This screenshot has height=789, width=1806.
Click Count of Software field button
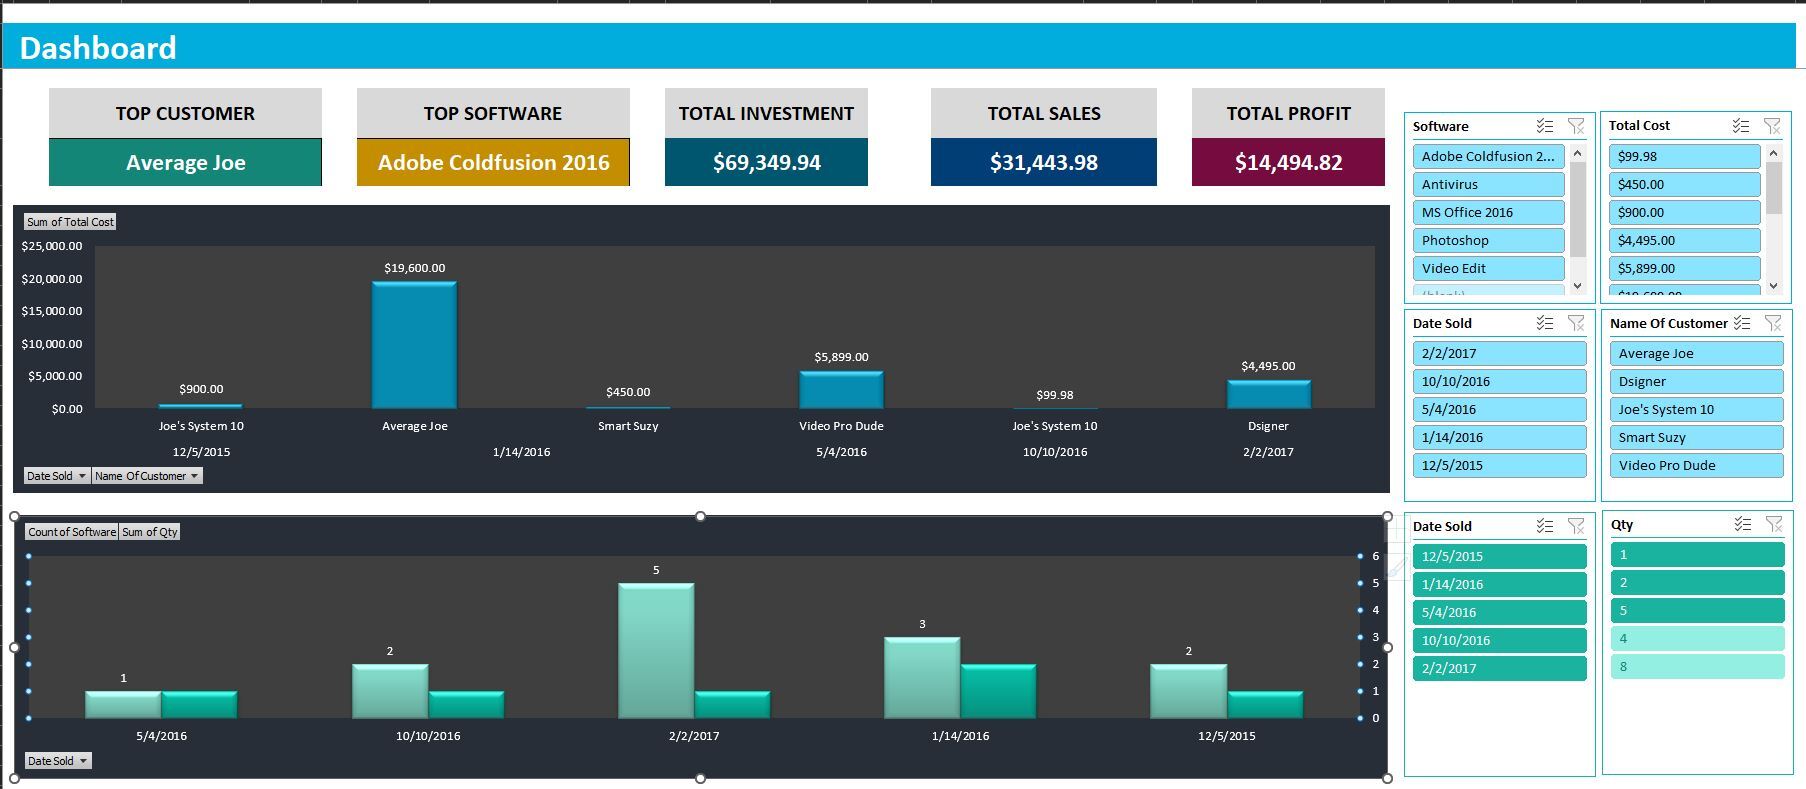coord(72,532)
